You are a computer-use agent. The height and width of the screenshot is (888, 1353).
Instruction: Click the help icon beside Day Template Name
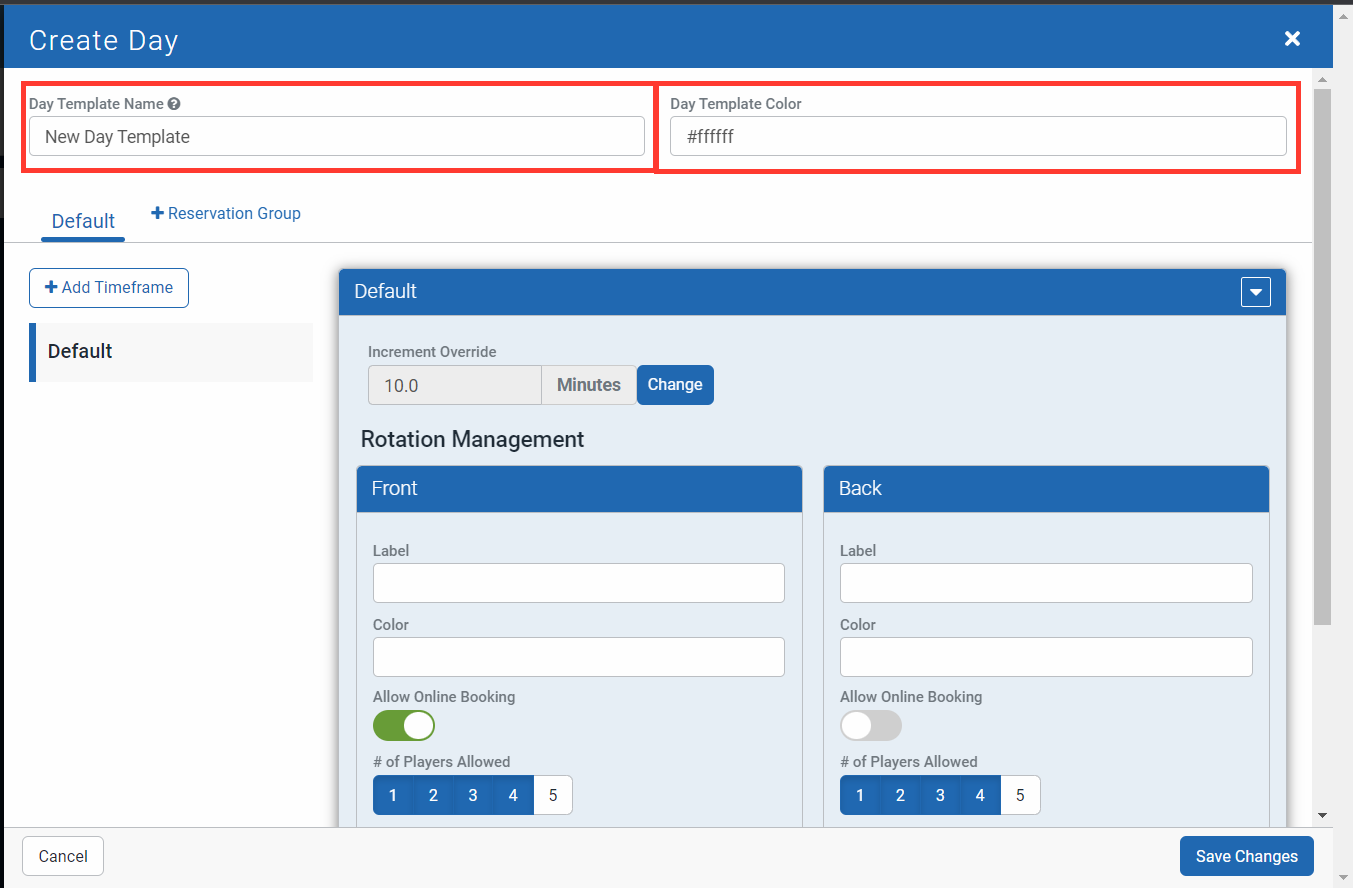(x=174, y=104)
